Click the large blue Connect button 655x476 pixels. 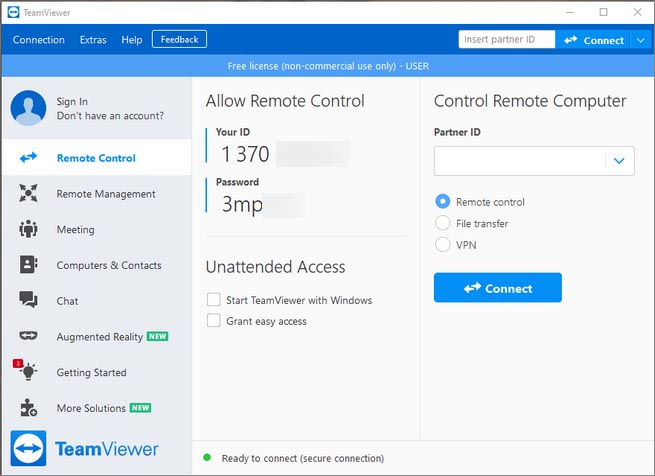tap(498, 288)
